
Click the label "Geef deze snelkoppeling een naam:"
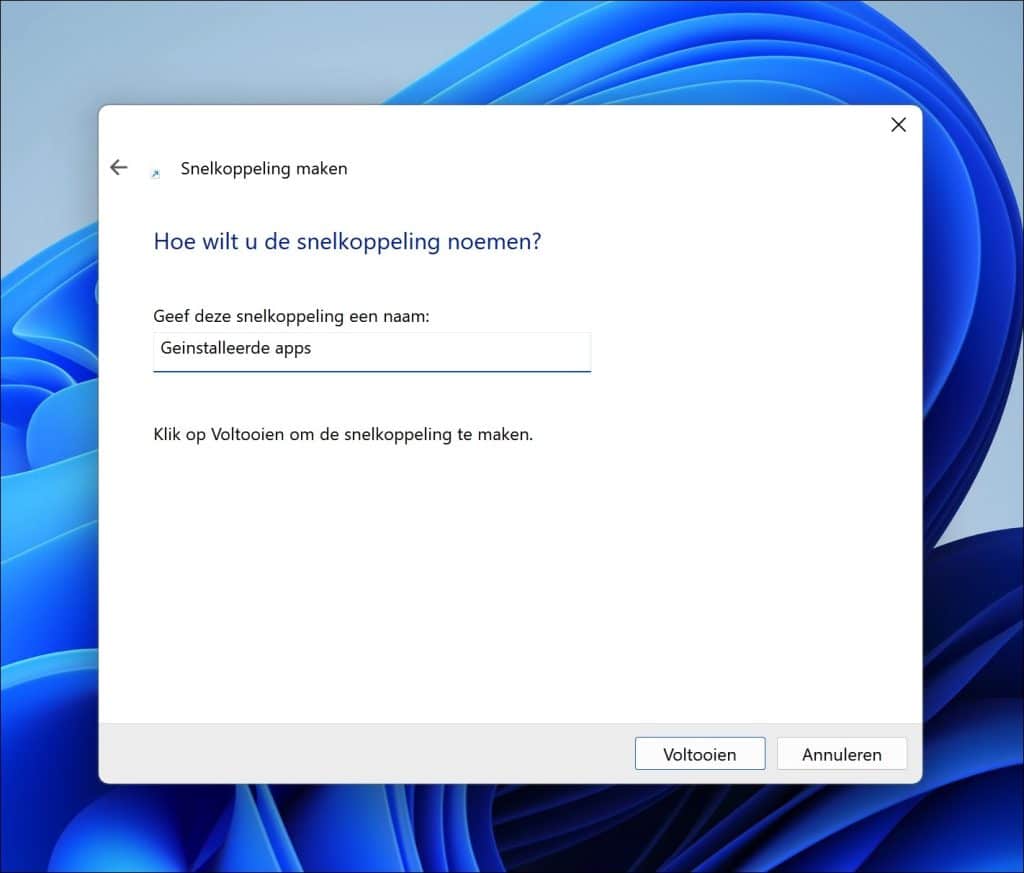293,316
